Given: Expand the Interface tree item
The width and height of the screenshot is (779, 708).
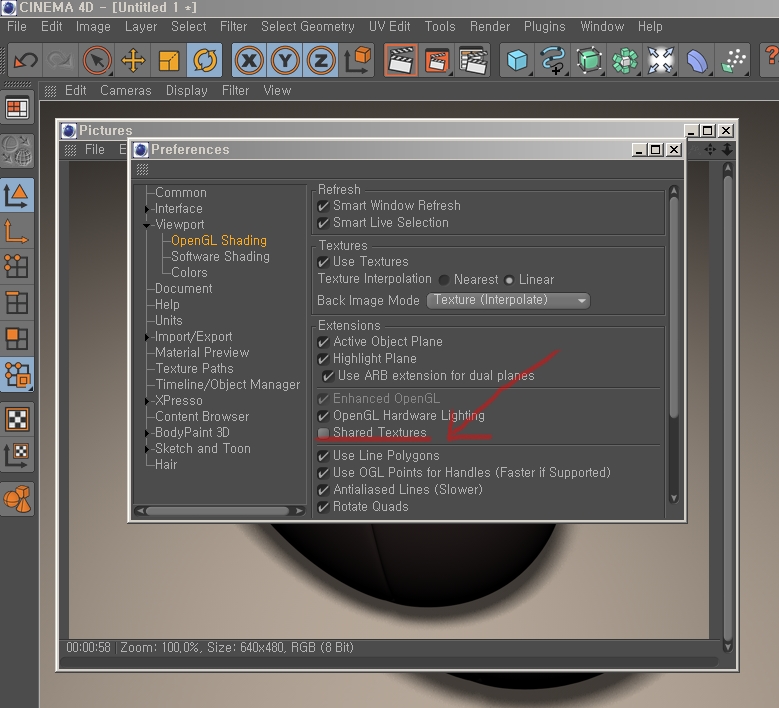Looking at the screenshot, I should [147, 209].
